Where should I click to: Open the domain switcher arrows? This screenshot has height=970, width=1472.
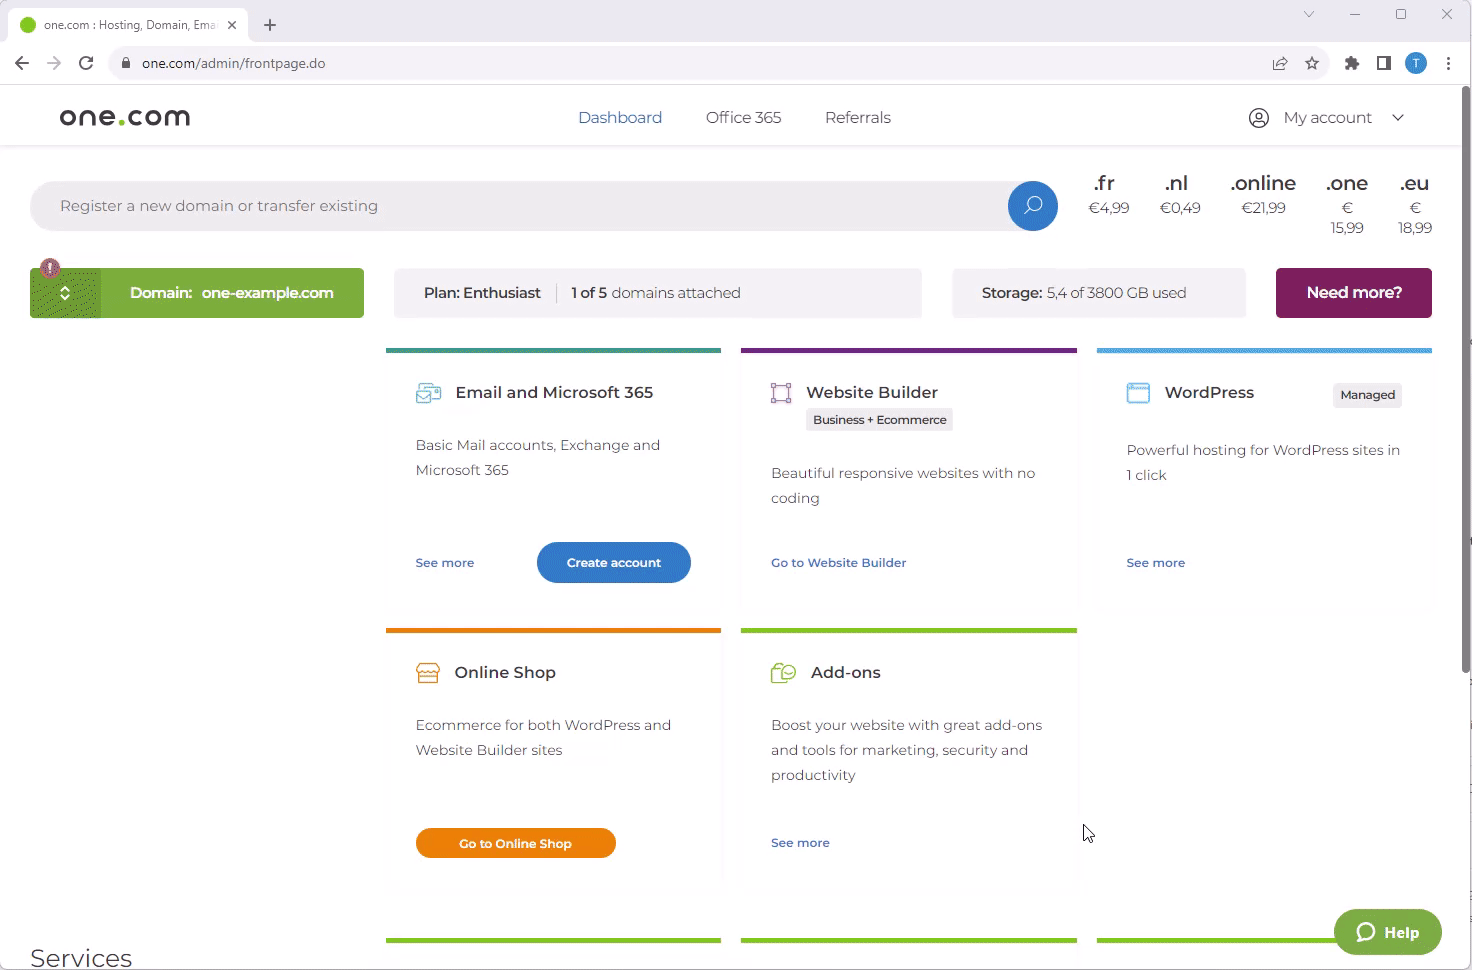[65, 293]
